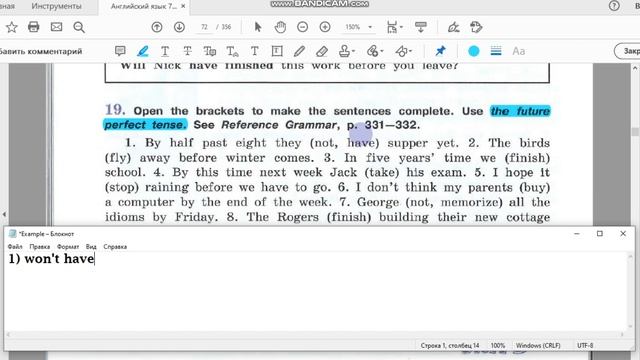This screenshot has height=360, width=640.
Task: Click the highlighted "perfect tense." text
Action: [145, 124]
